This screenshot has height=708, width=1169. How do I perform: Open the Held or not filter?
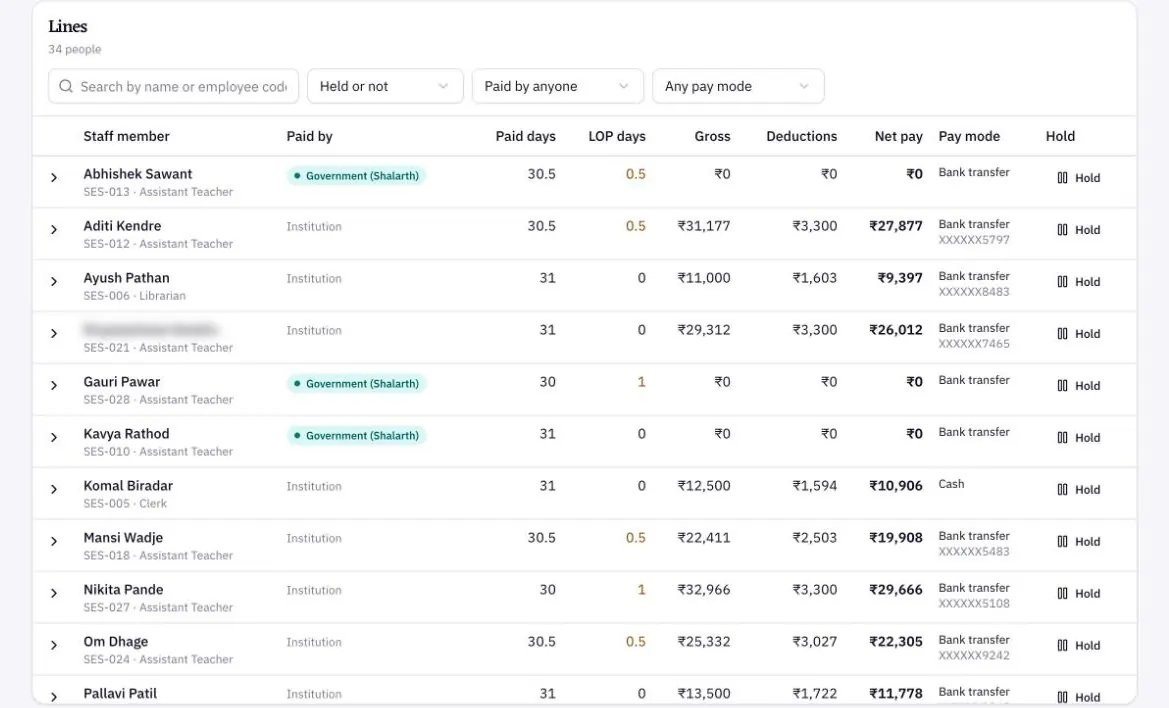pos(385,86)
